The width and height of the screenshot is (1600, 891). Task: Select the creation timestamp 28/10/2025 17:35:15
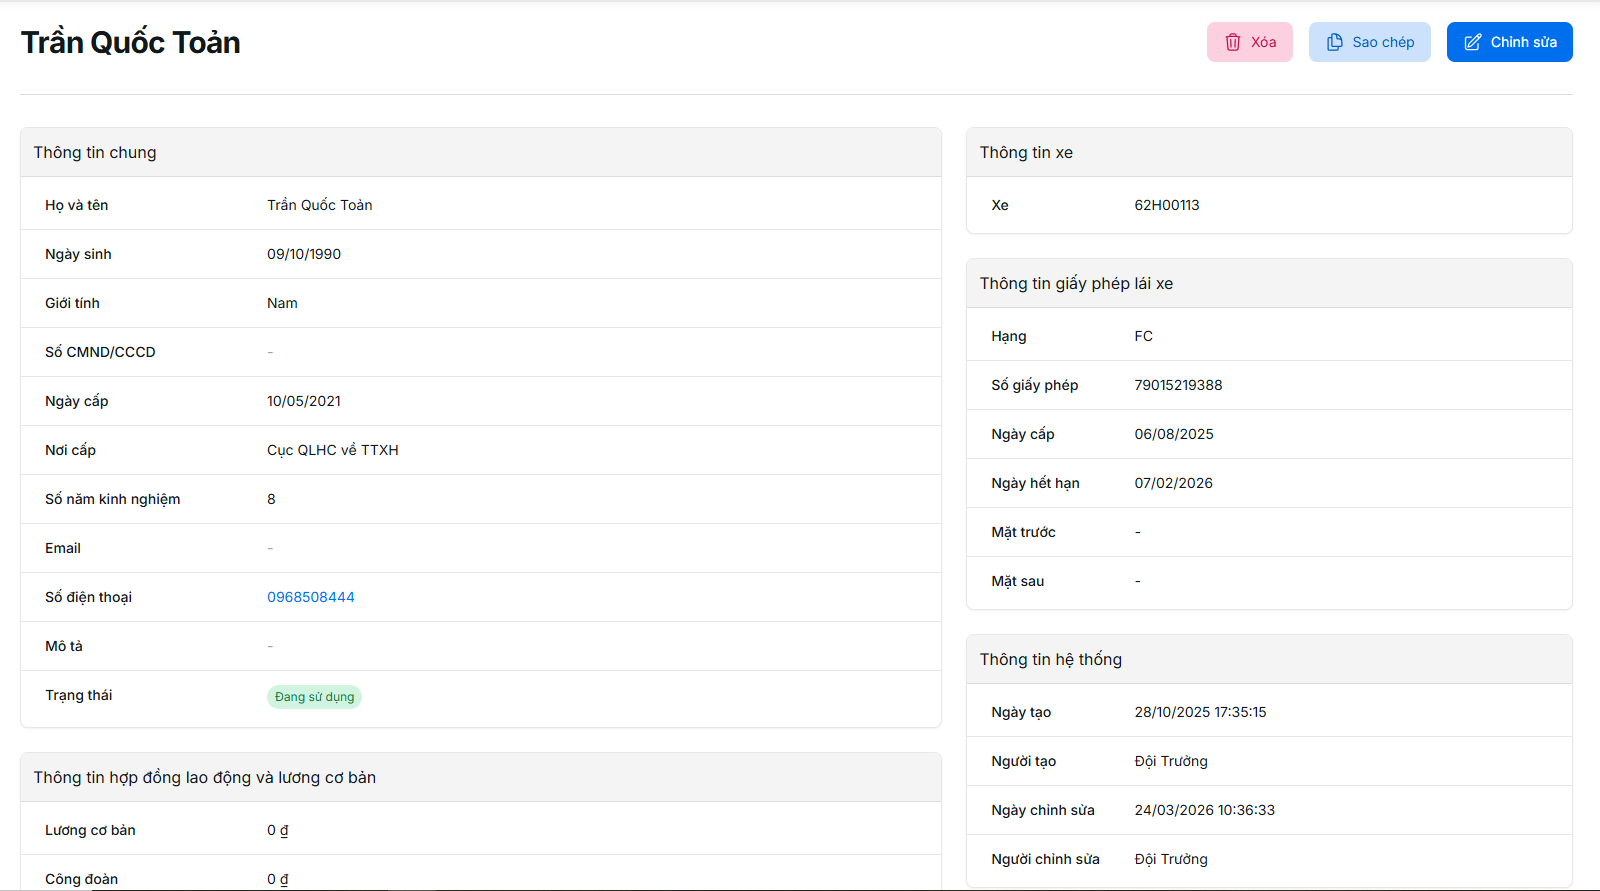1200,712
